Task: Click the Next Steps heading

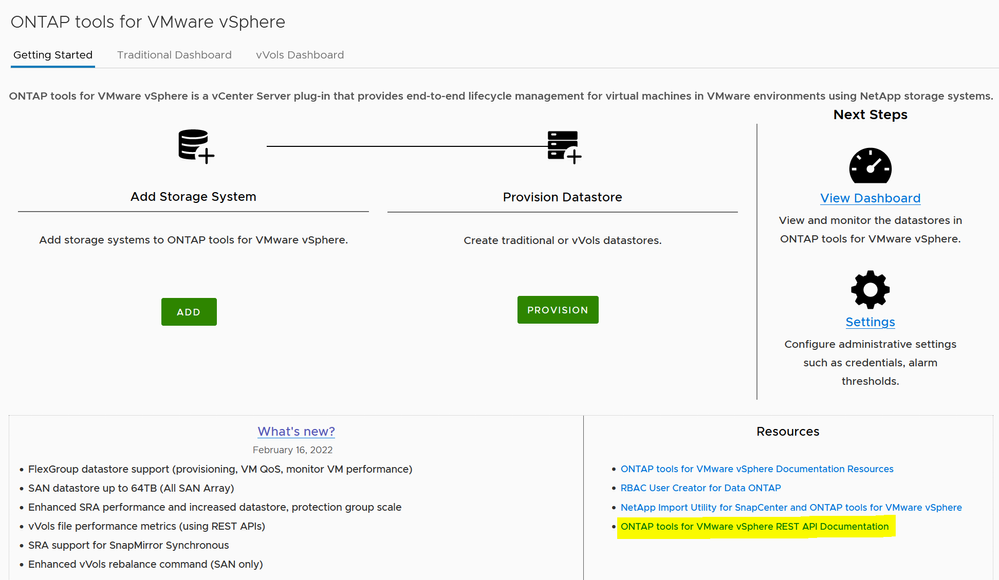Action: tap(870, 115)
